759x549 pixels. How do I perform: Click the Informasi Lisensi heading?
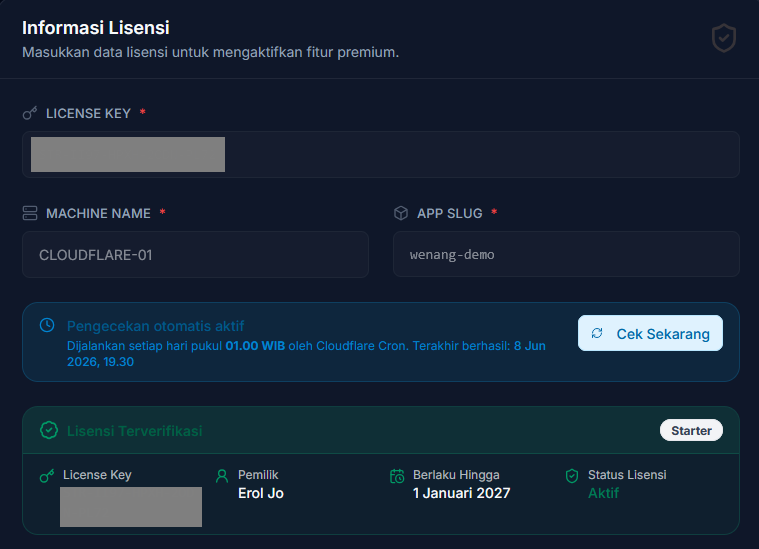coord(96,28)
